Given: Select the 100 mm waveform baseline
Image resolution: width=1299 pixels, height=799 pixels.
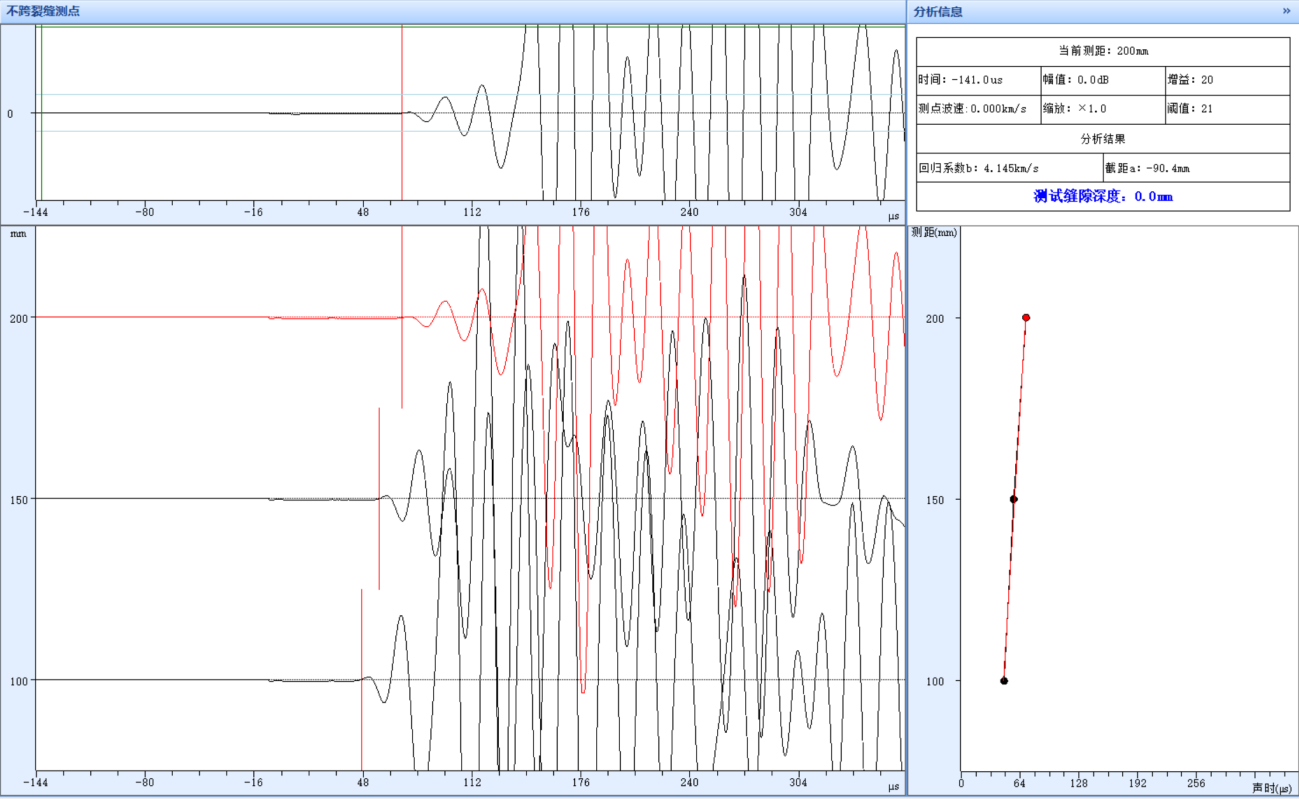Looking at the screenshot, I should pyautogui.click(x=150, y=680).
